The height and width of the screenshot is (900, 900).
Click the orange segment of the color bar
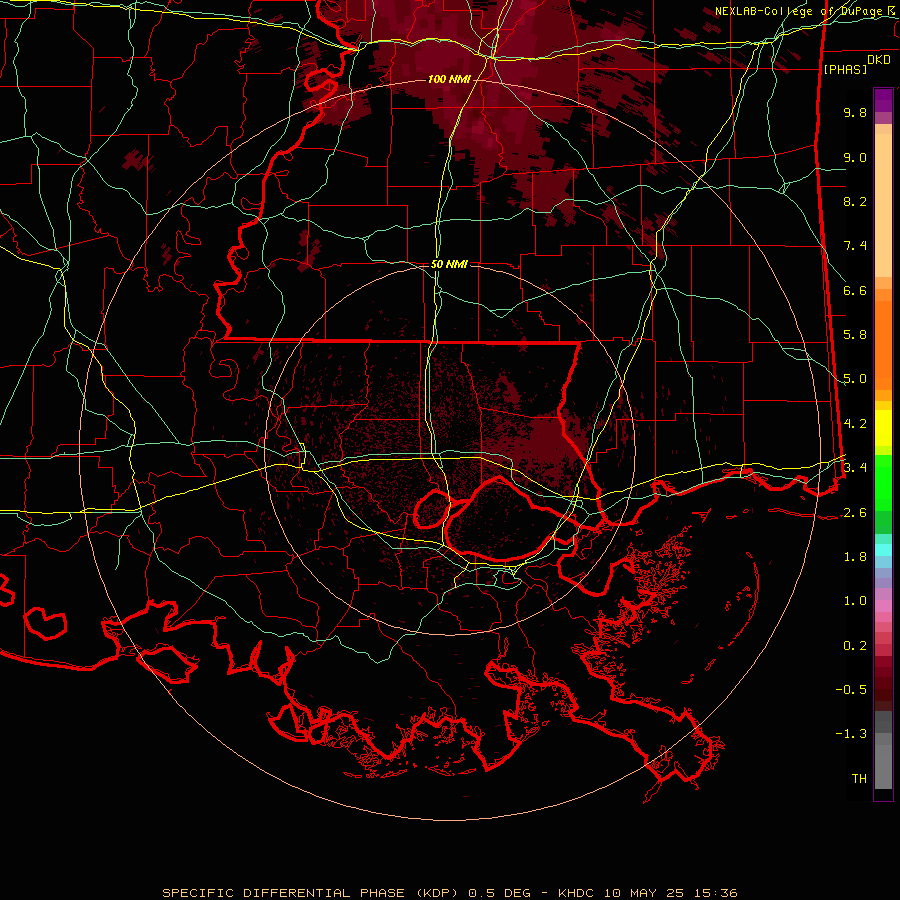pos(883,344)
